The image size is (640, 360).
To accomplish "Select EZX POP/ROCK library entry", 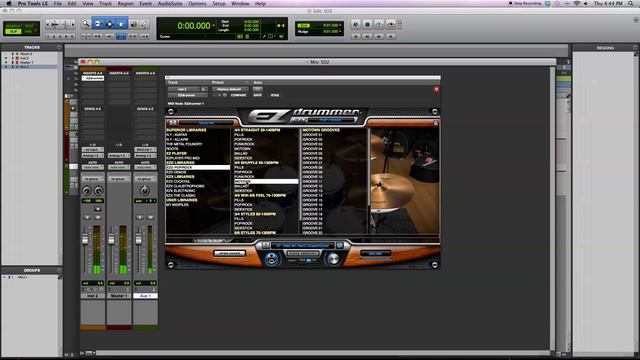I will (198, 167).
